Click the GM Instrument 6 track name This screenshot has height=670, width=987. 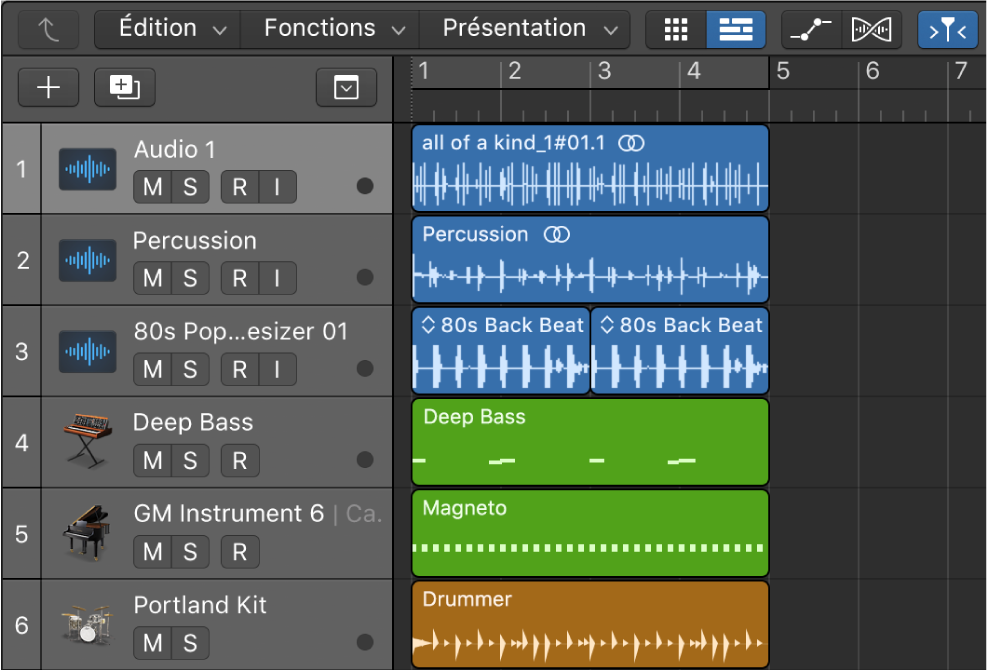click(228, 514)
